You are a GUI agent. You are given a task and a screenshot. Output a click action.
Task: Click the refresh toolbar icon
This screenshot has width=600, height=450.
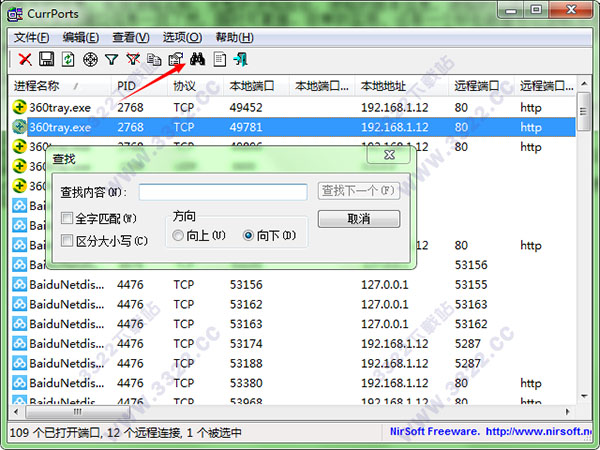coord(68,59)
